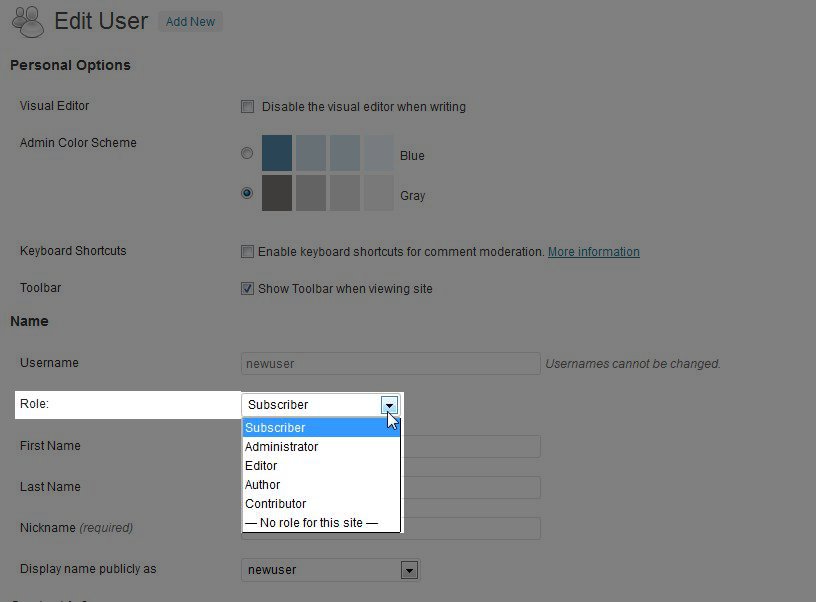Click the disabled Username field
The height and width of the screenshot is (602, 816).
pos(390,364)
